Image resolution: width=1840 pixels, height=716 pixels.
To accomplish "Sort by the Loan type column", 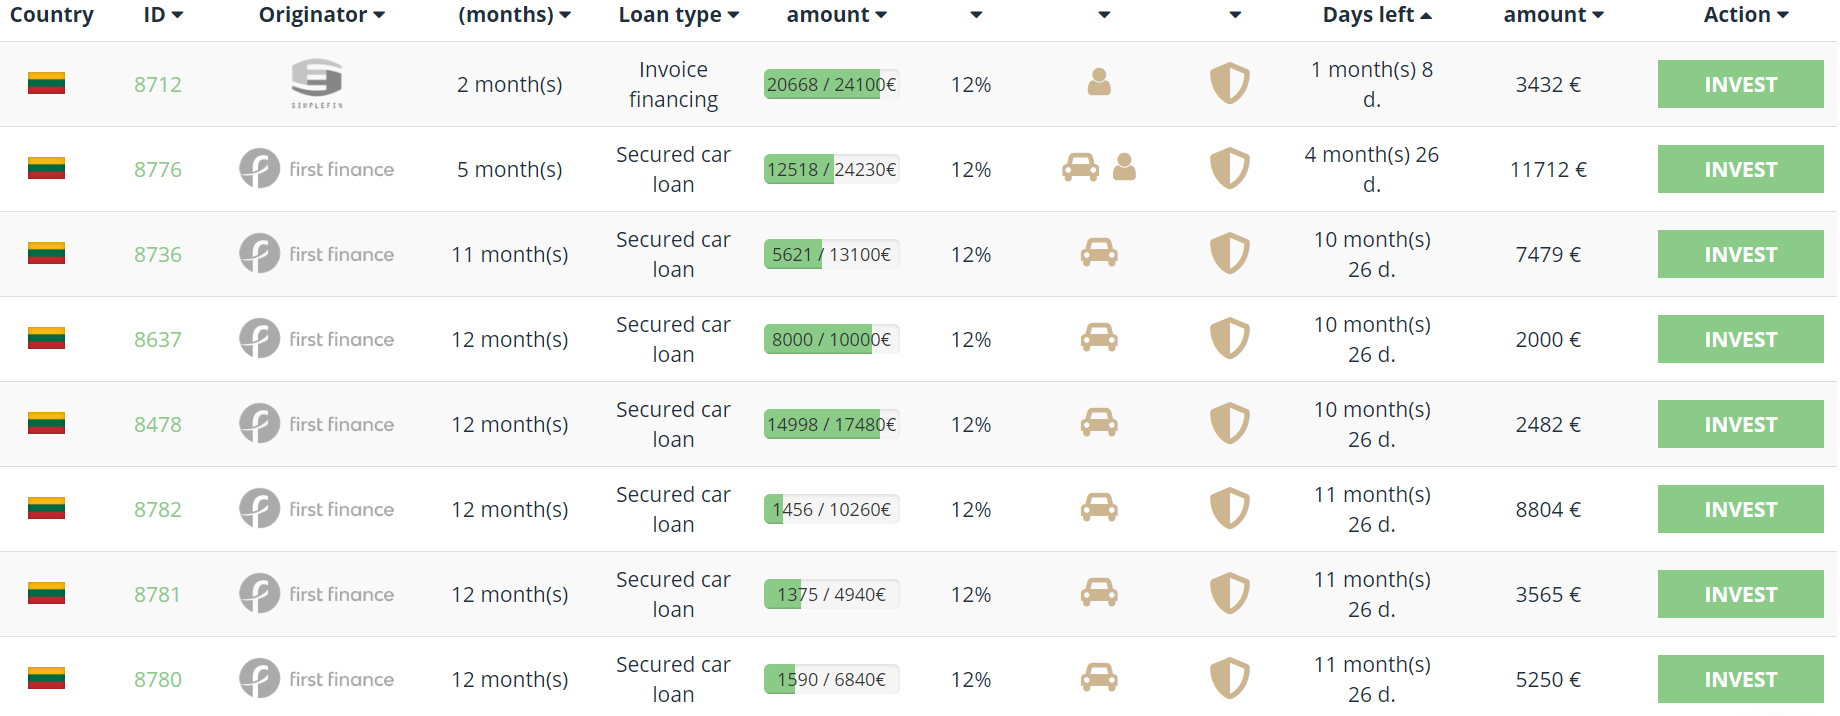I will point(678,15).
